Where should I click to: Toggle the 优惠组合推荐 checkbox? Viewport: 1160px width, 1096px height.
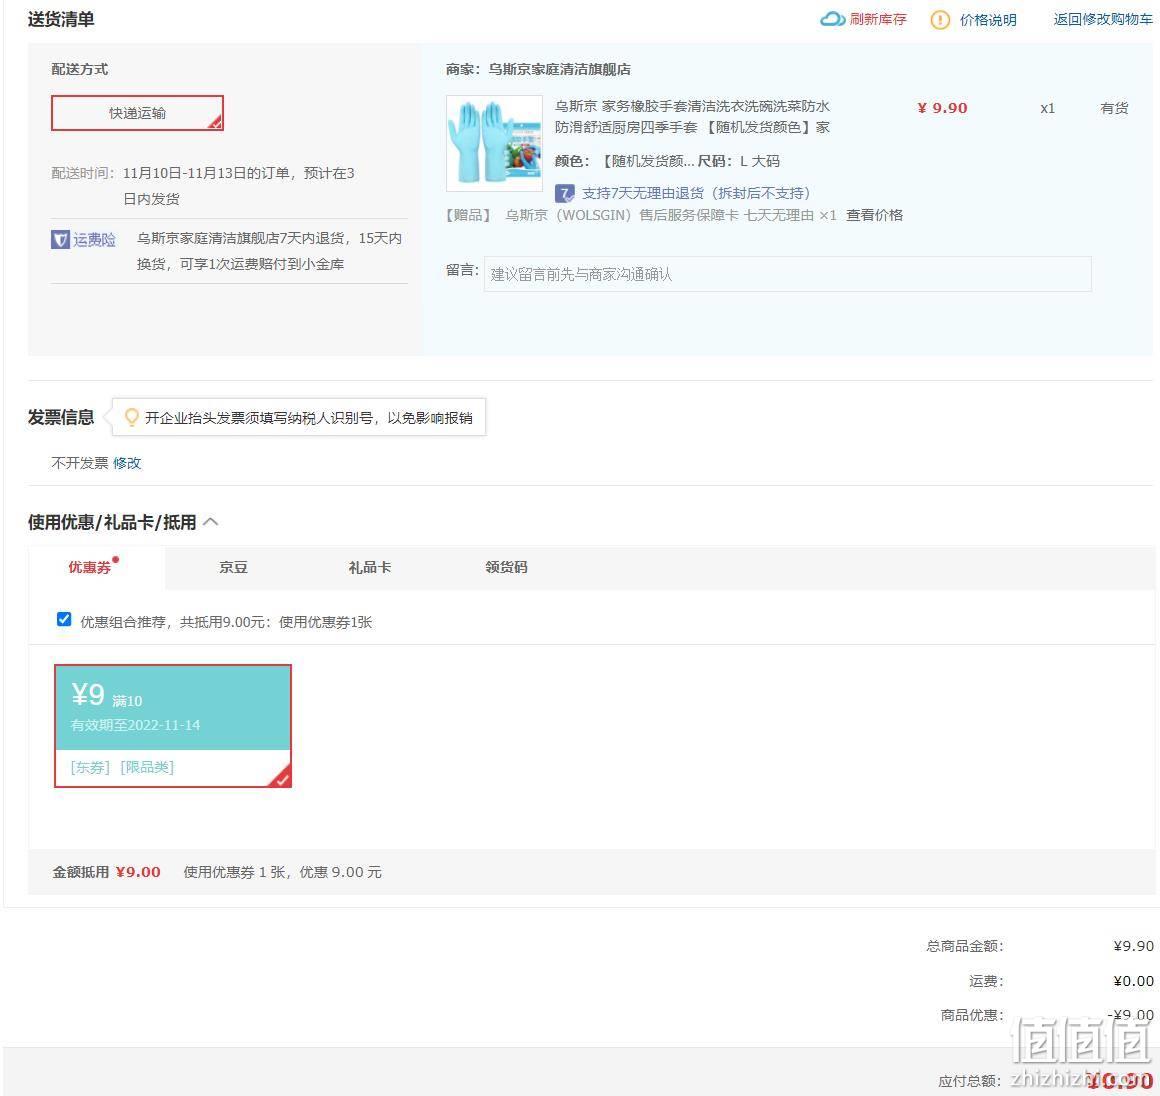[x=64, y=619]
